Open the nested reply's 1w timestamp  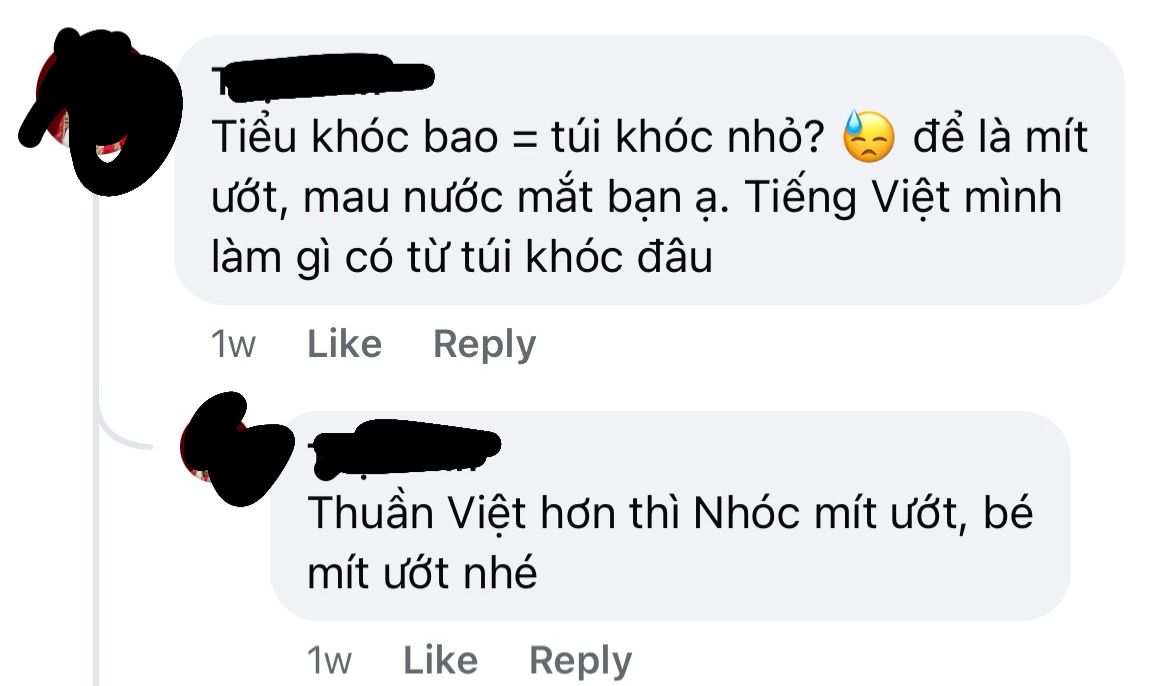329,661
